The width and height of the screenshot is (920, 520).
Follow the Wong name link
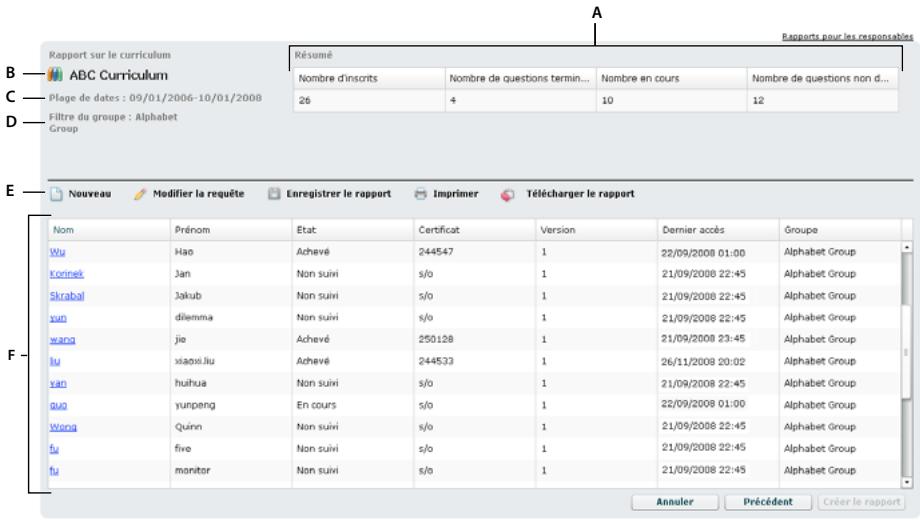click(x=63, y=427)
